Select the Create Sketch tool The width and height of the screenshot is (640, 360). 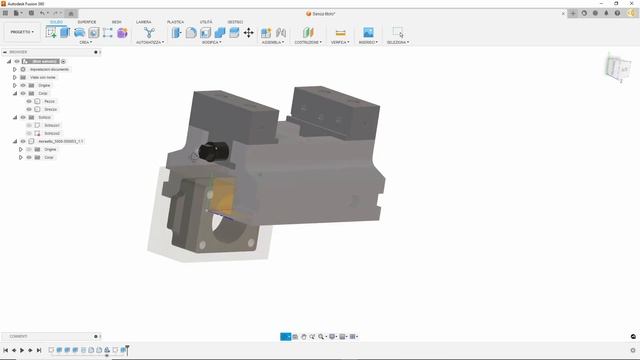click(x=51, y=32)
